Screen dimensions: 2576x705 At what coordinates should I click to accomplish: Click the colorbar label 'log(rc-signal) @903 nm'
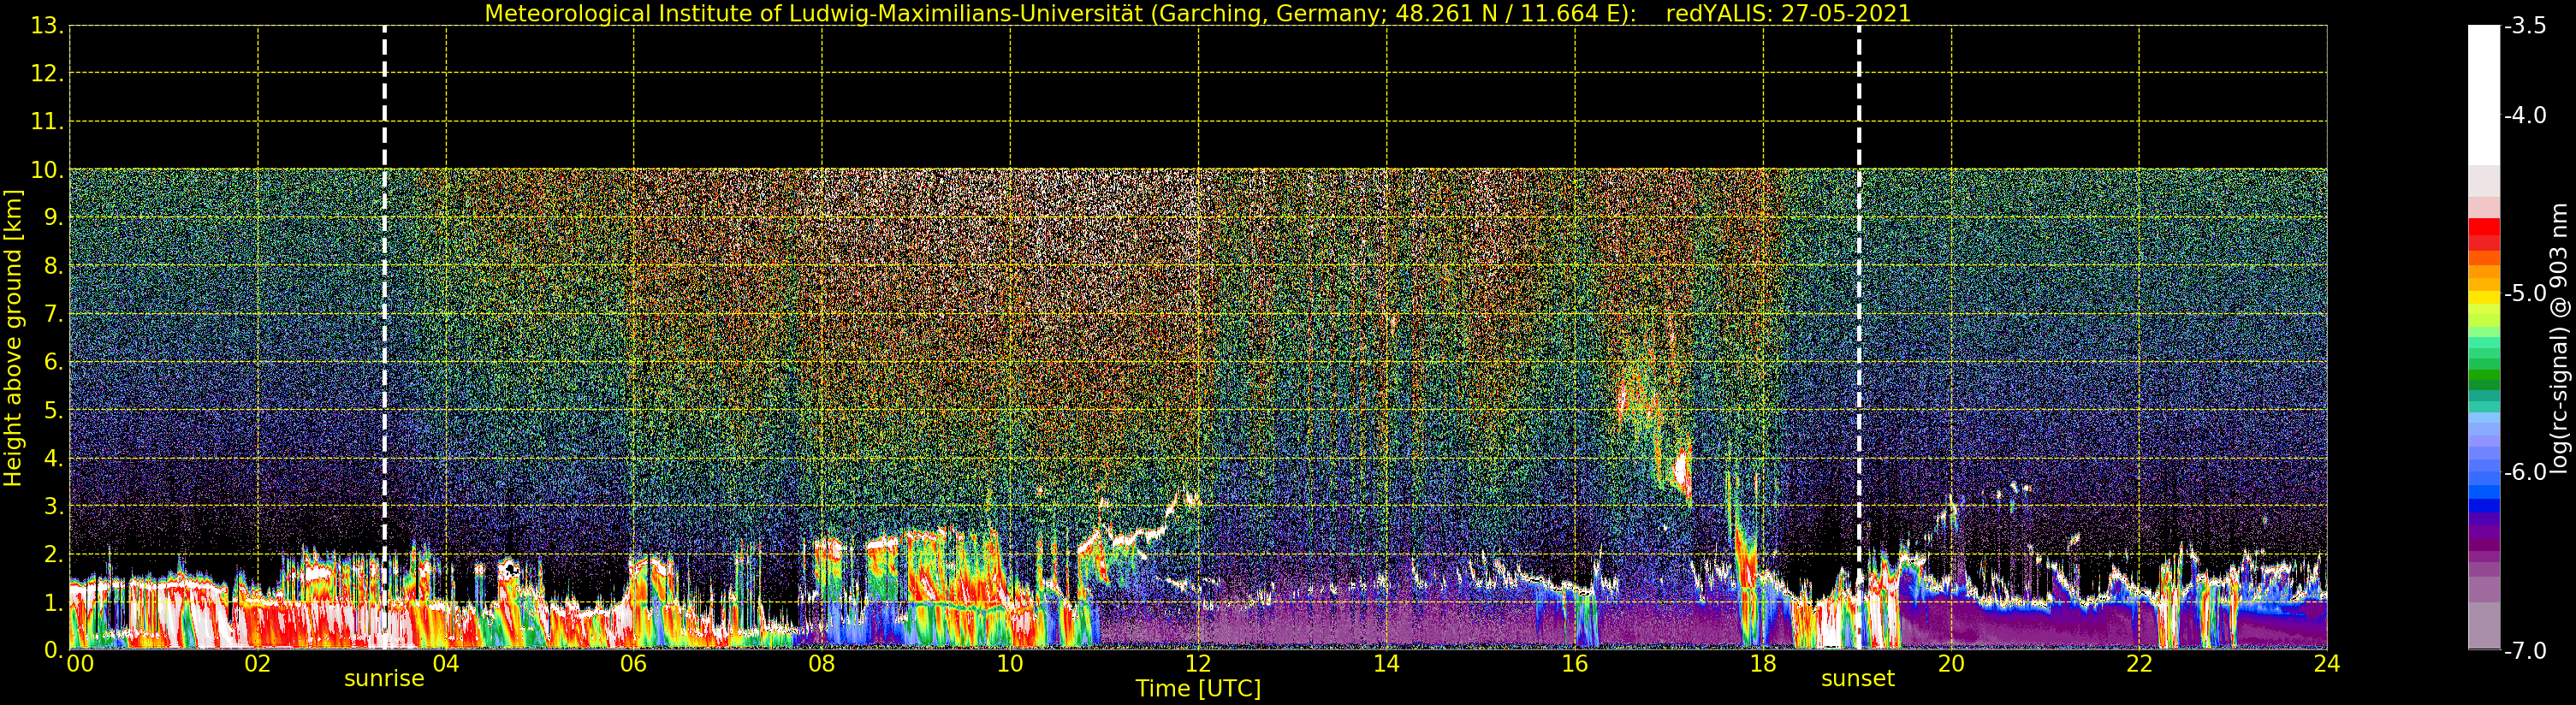(2559, 338)
